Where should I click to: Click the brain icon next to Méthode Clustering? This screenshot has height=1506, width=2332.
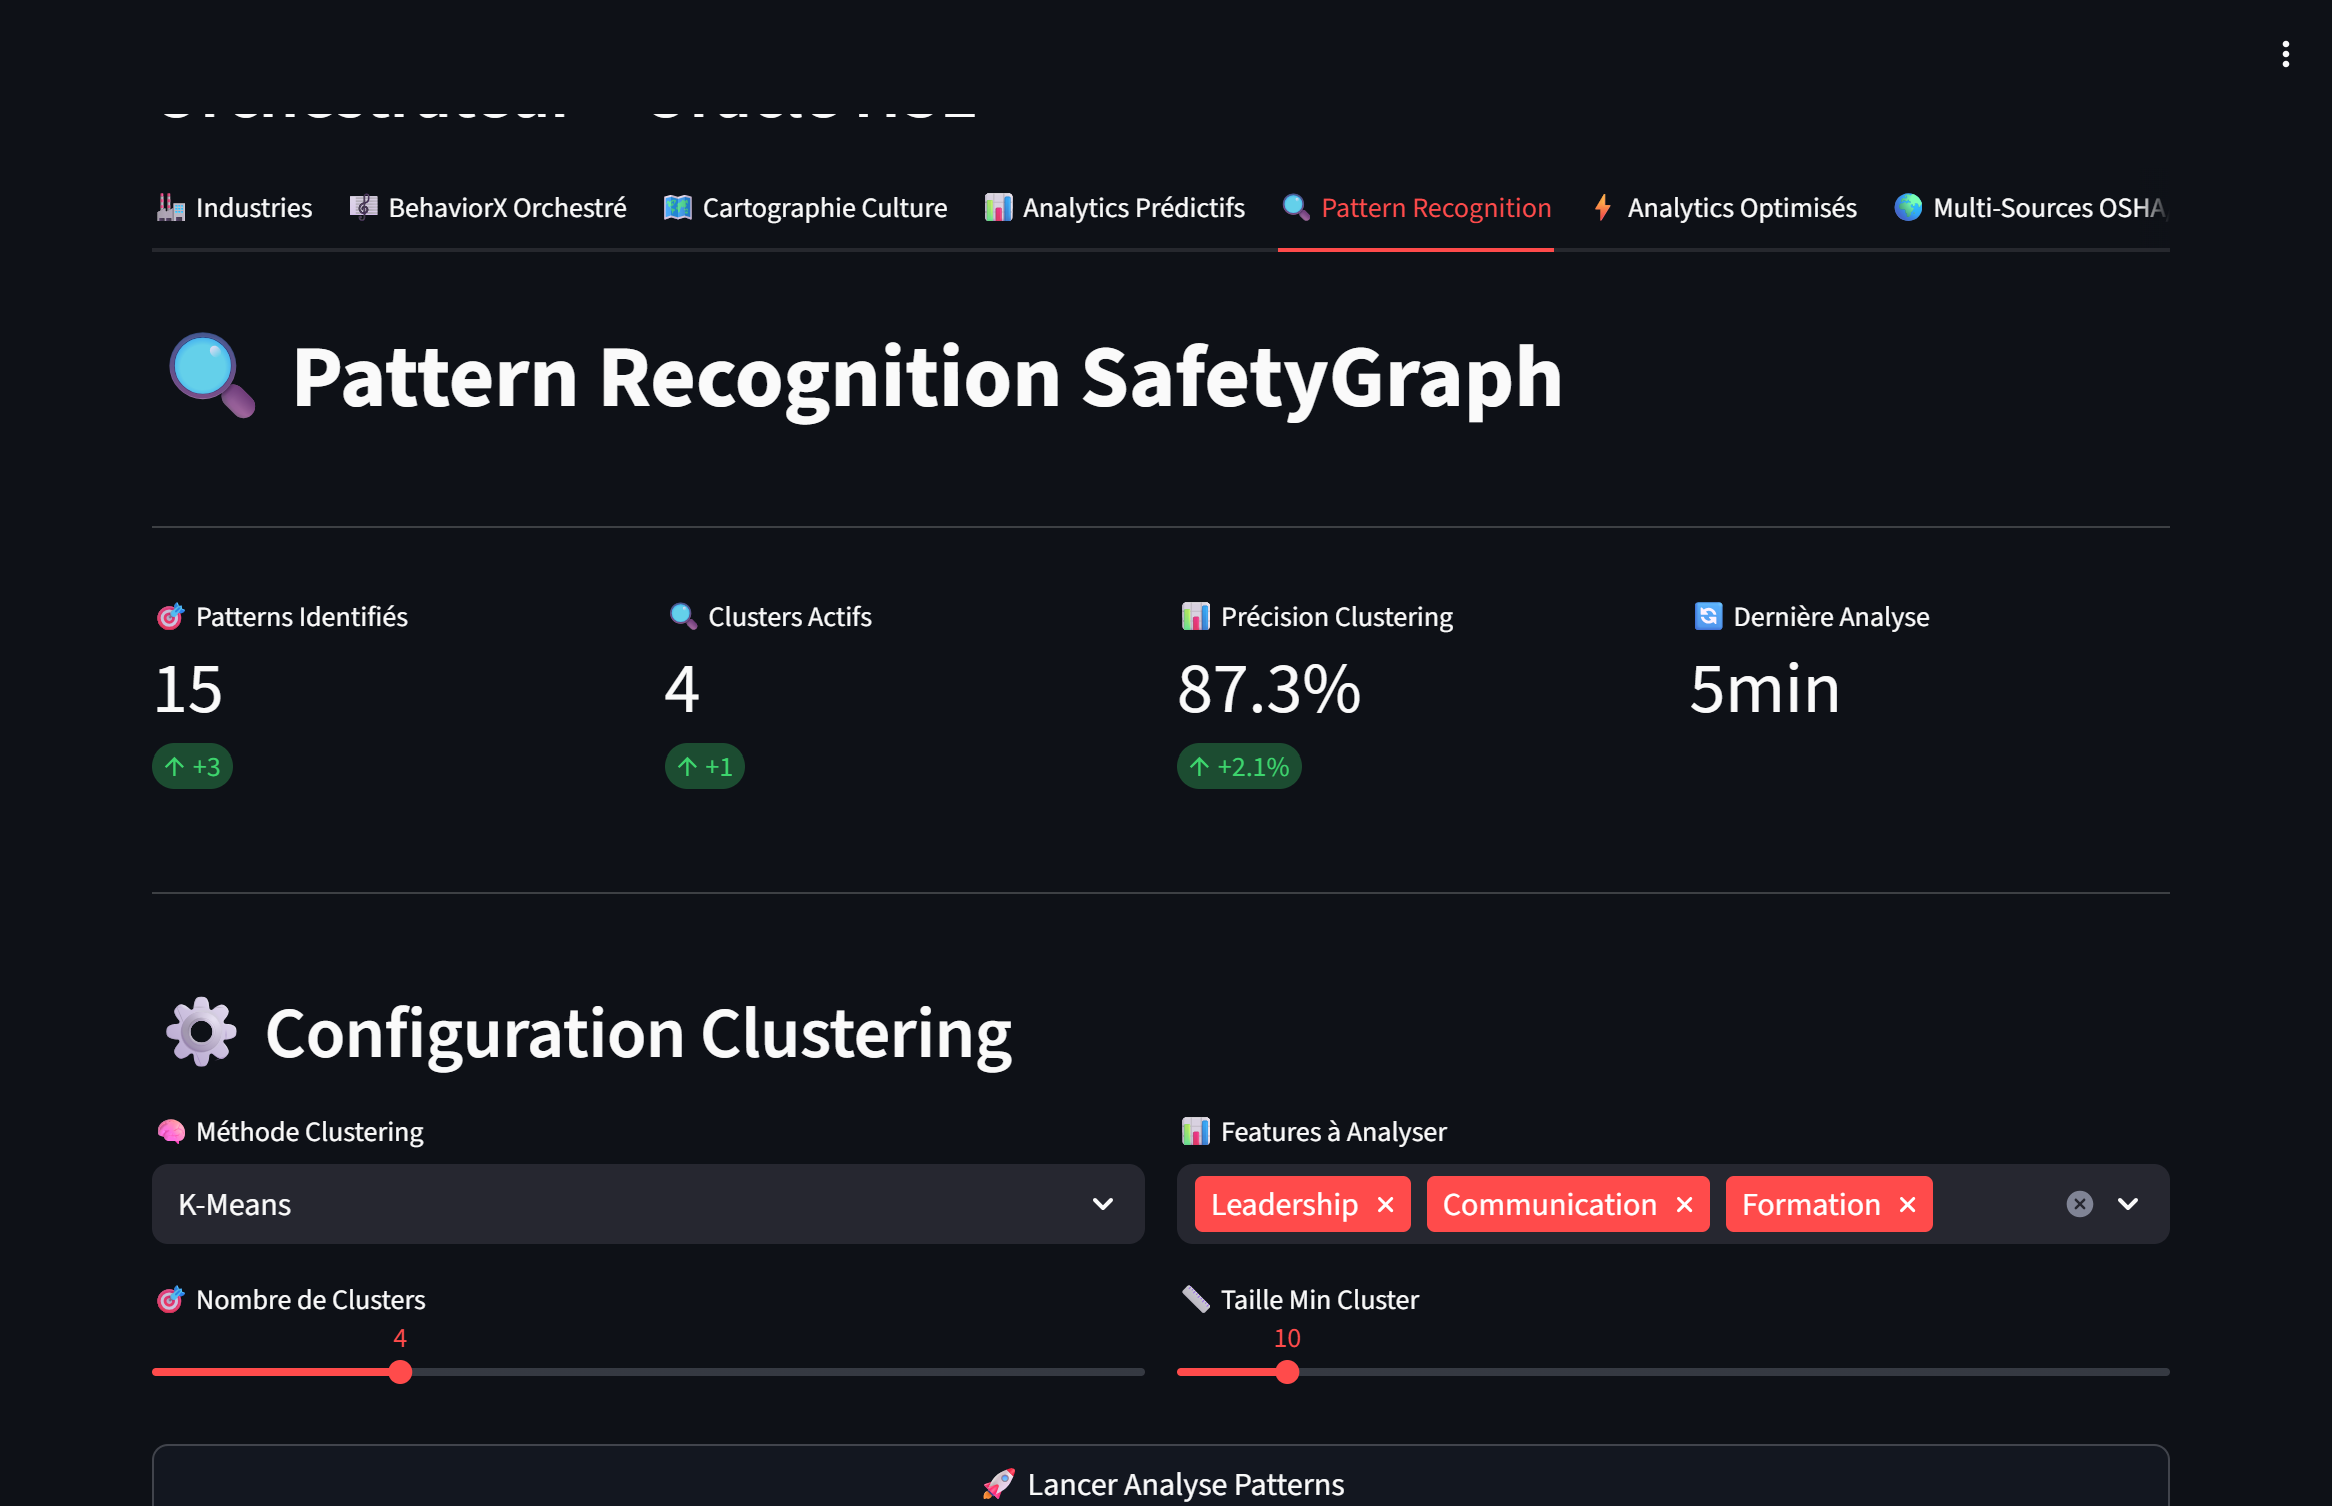172,1131
